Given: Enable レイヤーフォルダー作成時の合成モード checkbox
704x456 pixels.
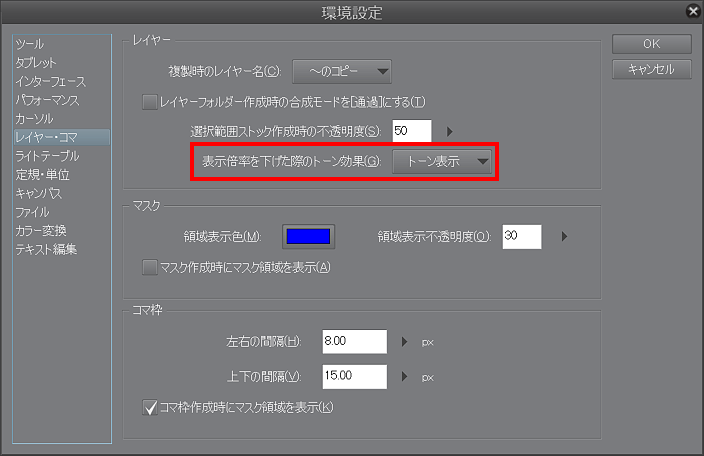Looking at the screenshot, I should click(x=150, y=102).
